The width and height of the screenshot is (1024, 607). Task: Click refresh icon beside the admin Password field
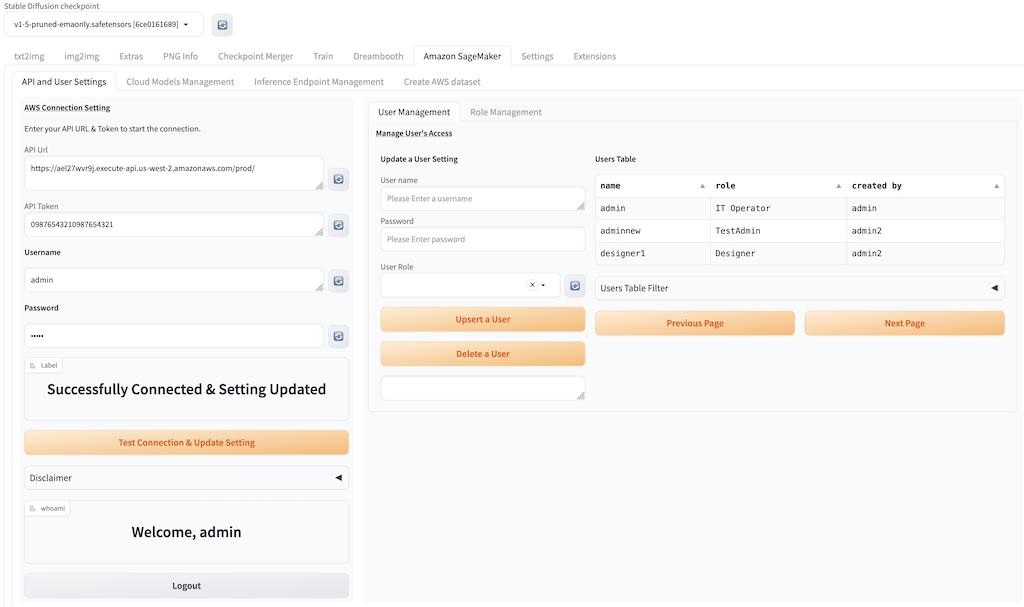(x=339, y=336)
